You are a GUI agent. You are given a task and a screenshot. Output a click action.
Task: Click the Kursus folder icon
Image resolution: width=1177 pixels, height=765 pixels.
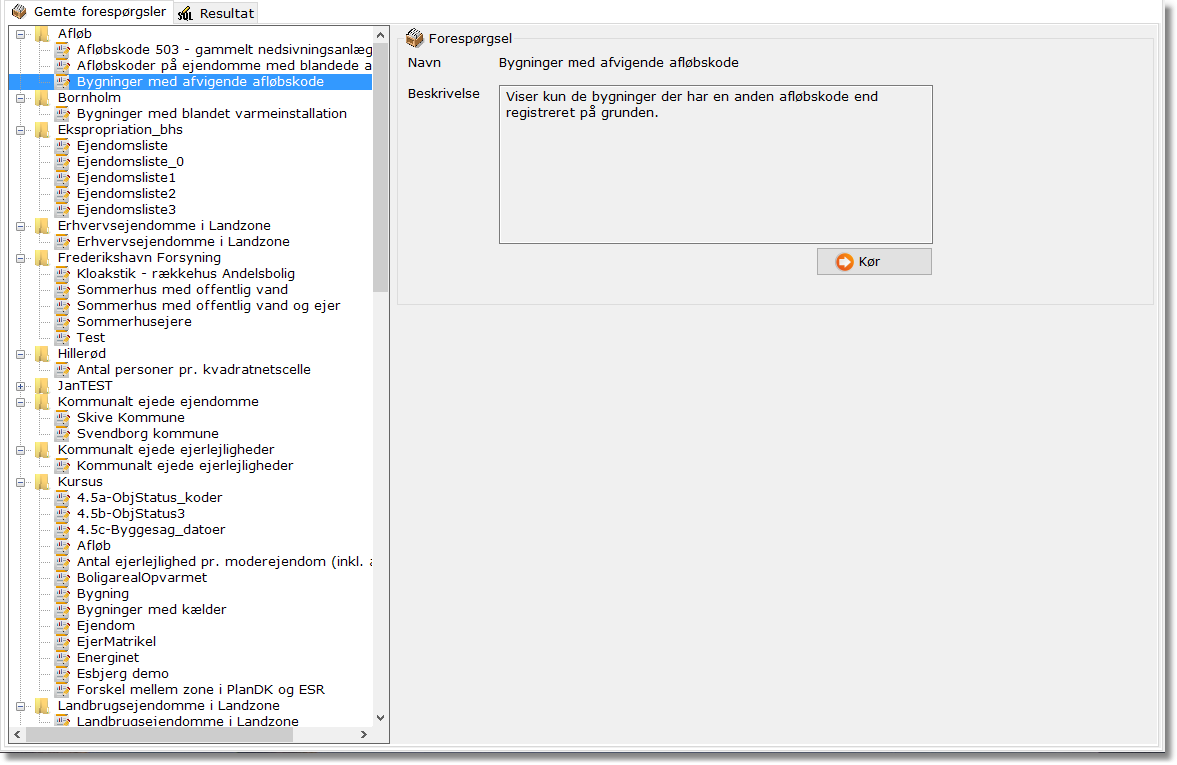(42, 482)
